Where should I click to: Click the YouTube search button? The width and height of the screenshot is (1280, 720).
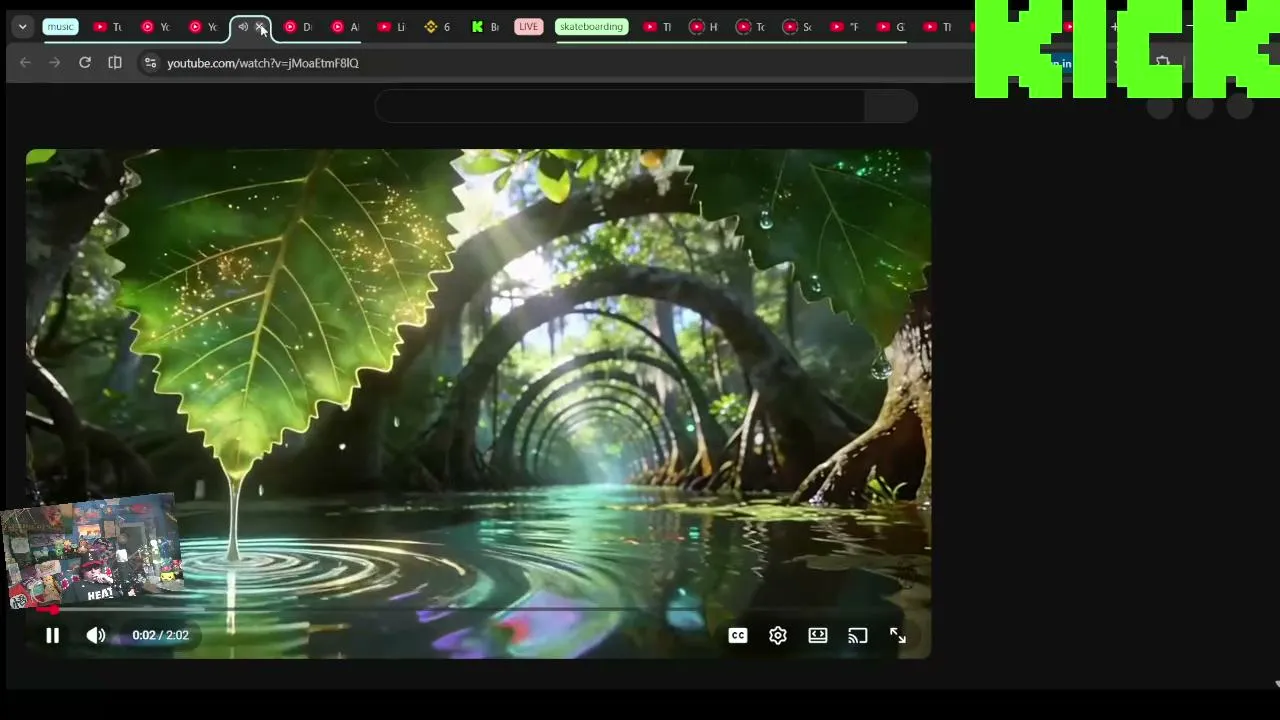[x=891, y=106]
